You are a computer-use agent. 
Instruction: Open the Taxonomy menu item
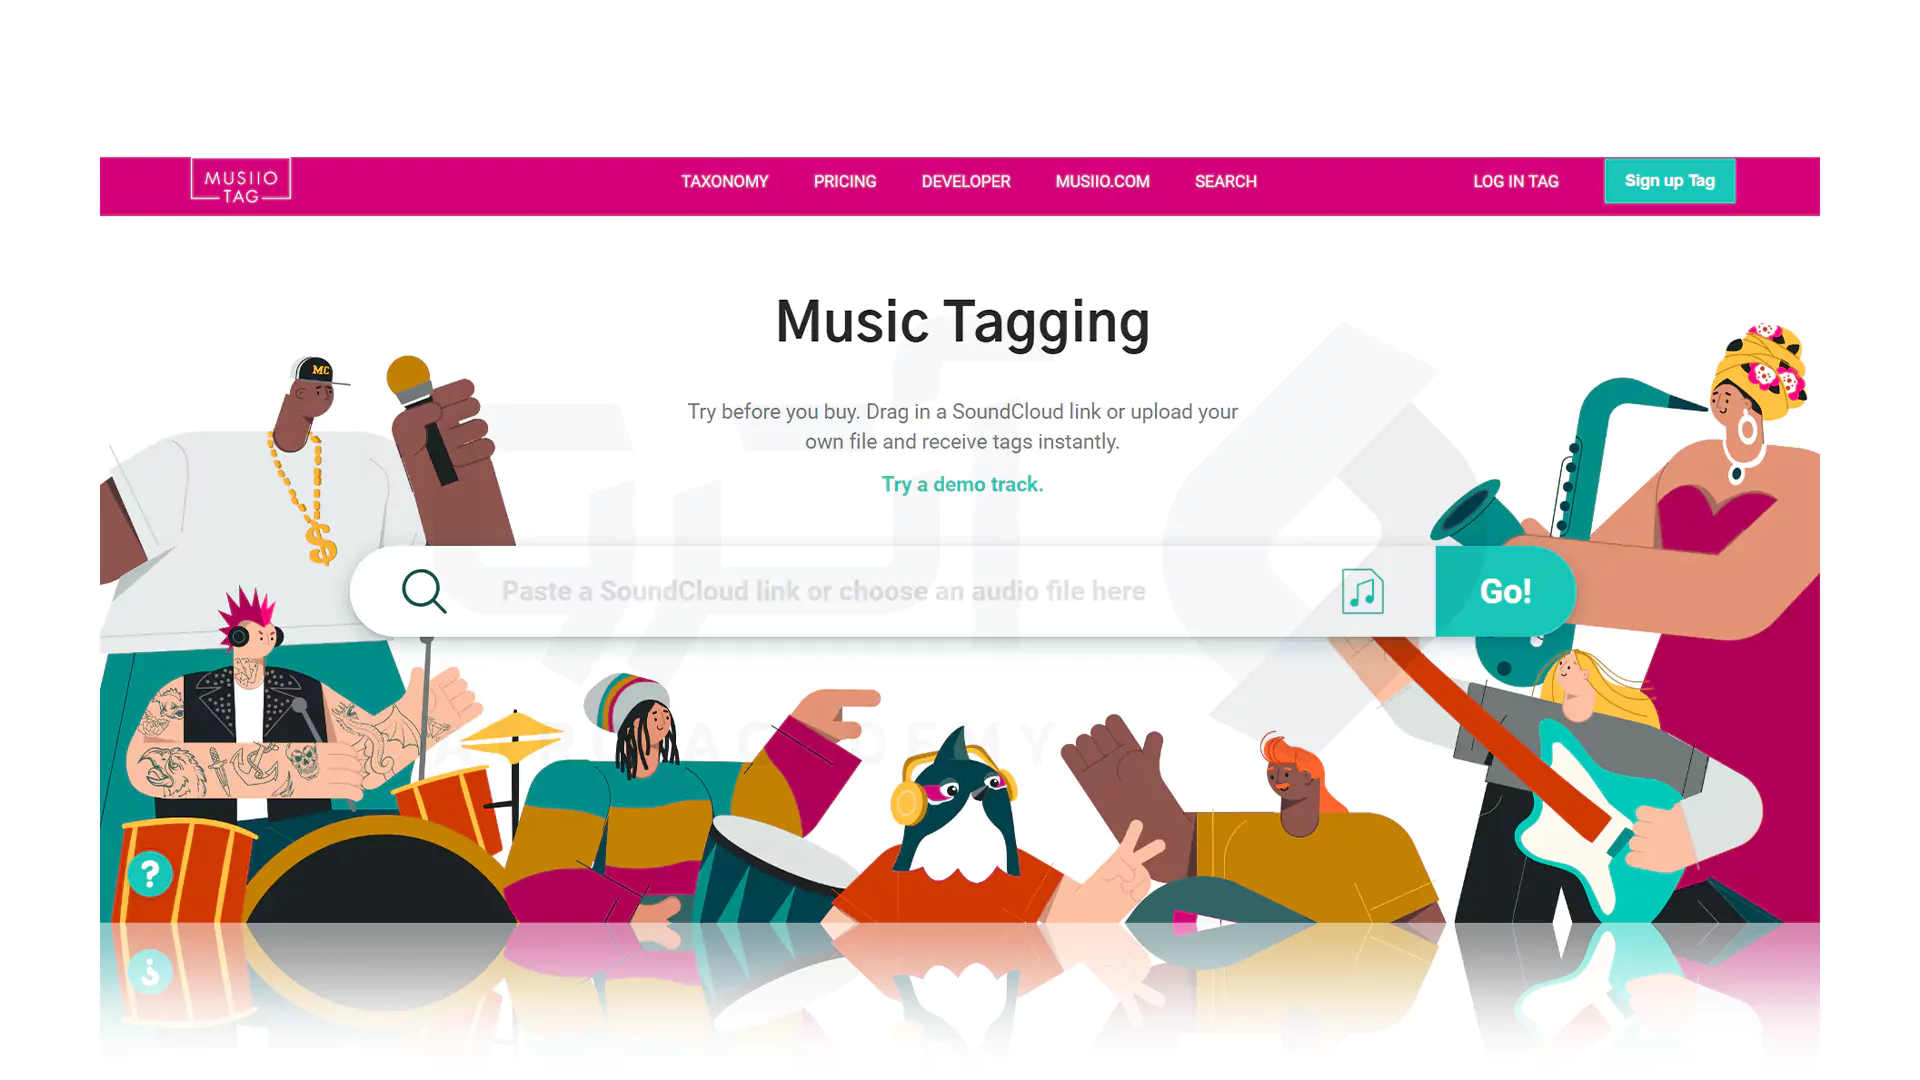pyautogui.click(x=725, y=181)
